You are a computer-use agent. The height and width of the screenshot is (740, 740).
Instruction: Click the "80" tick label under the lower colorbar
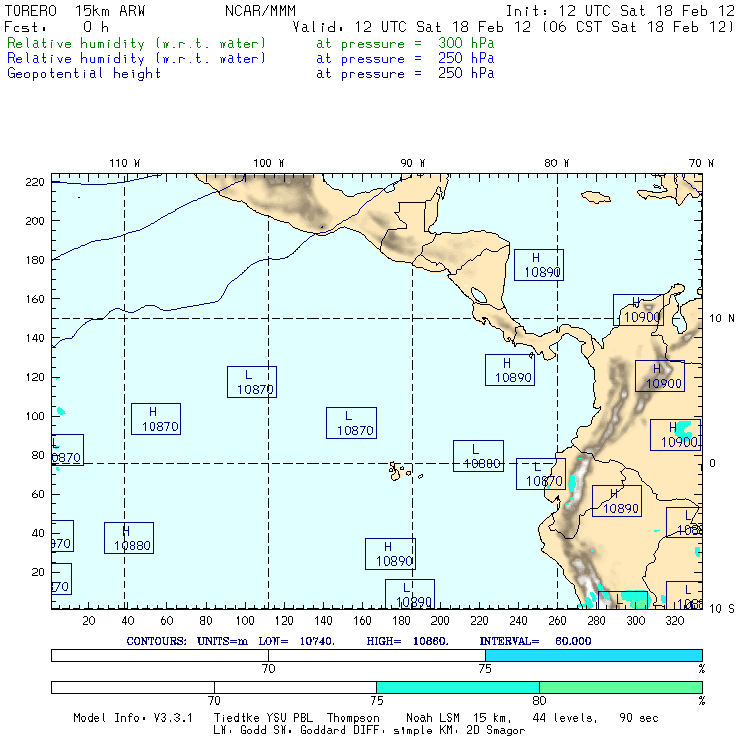[539, 700]
